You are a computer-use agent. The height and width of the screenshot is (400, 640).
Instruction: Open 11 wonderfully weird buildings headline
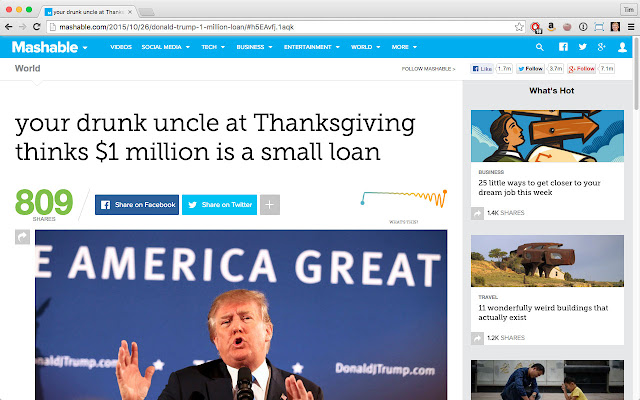[x=543, y=313]
